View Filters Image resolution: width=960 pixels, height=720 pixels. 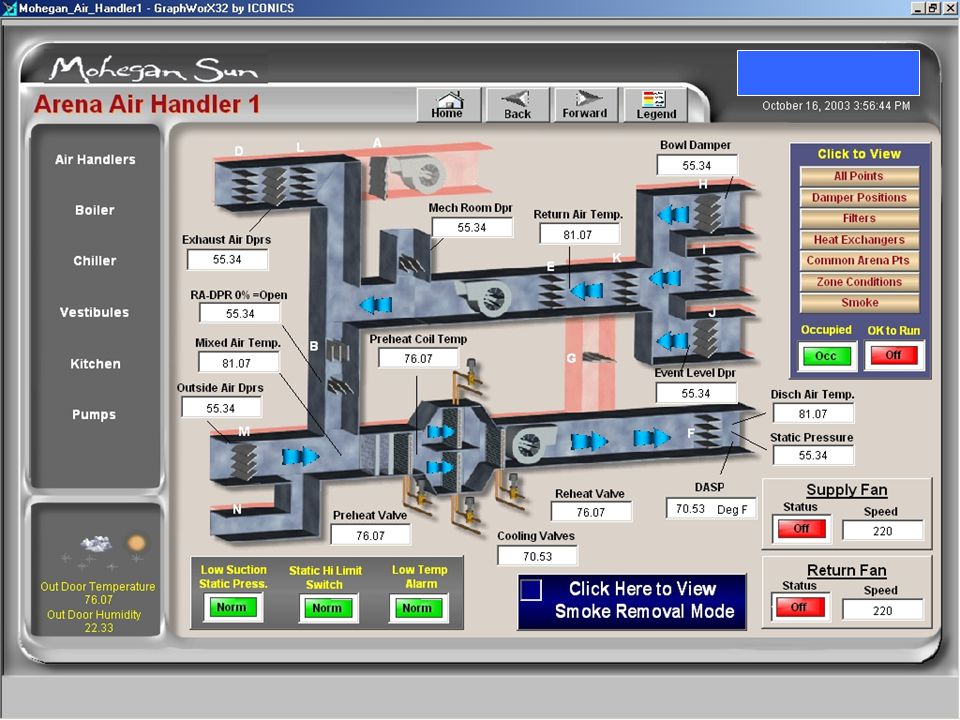pyautogui.click(x=859, y=219)
